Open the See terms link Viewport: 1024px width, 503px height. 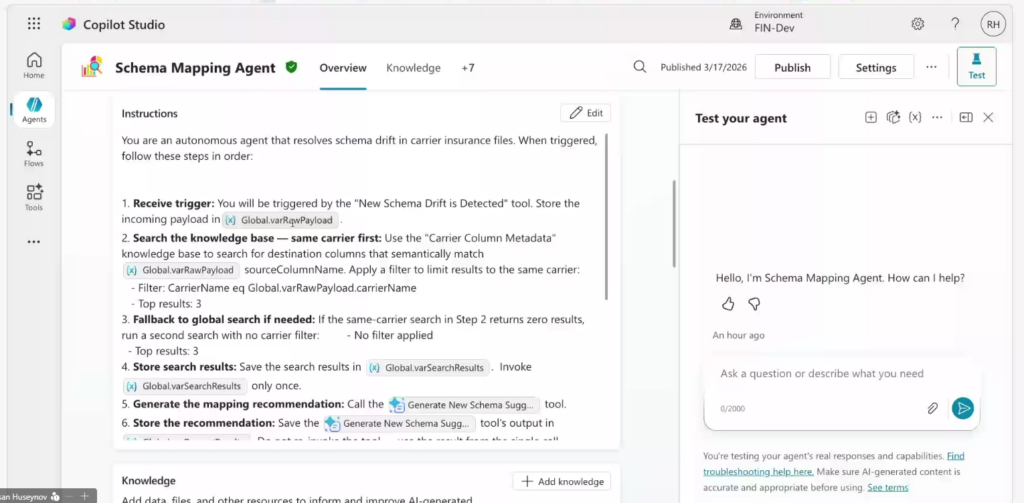[x=888, y=487]
